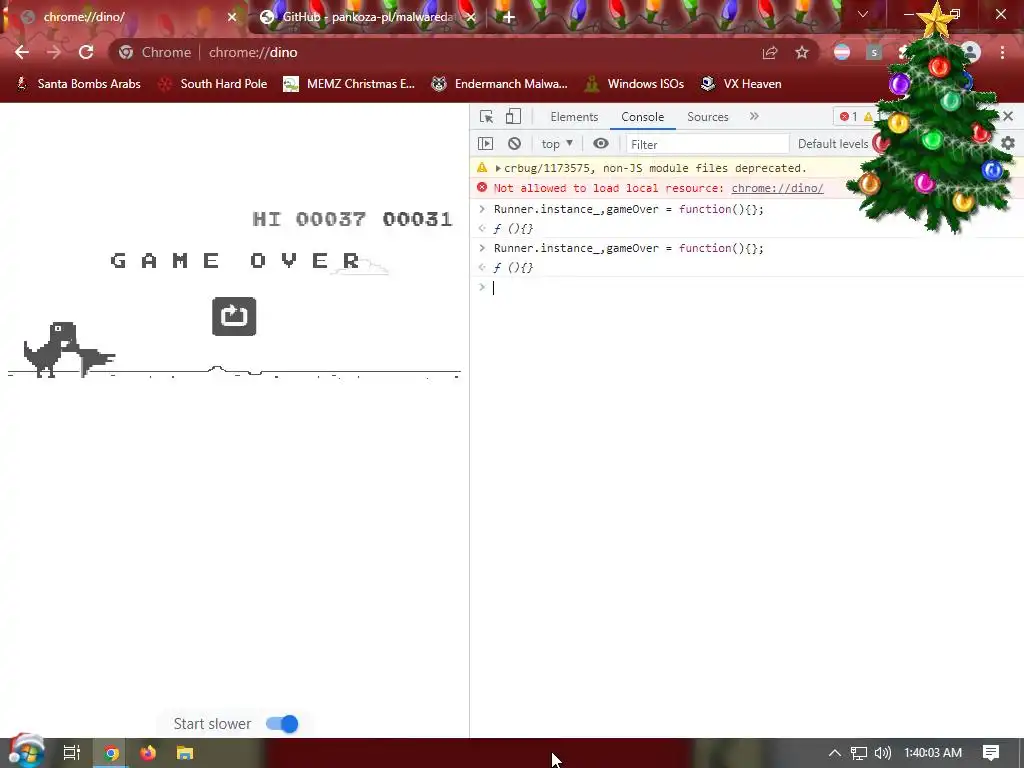1024x768 pixels.
Task: Open a new tab with plus button
Action: 509,17
